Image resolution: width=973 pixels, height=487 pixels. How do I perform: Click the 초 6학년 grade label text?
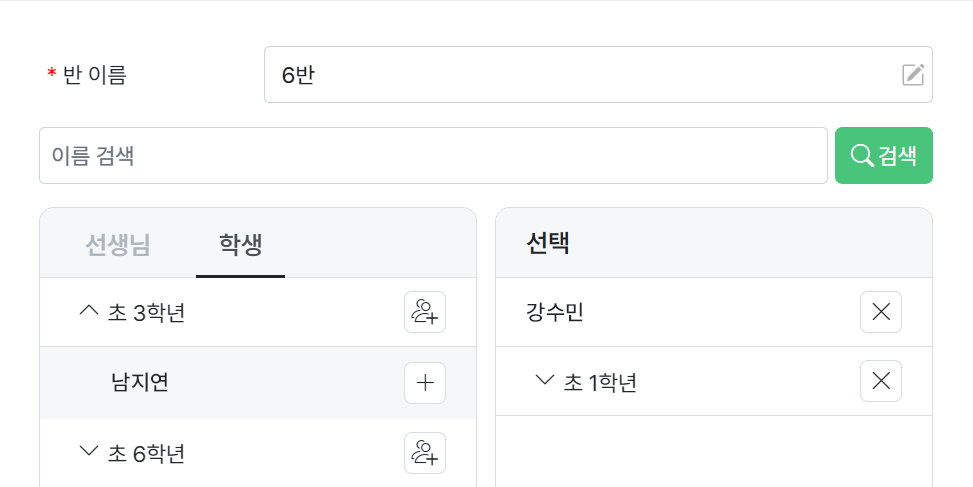147,454
